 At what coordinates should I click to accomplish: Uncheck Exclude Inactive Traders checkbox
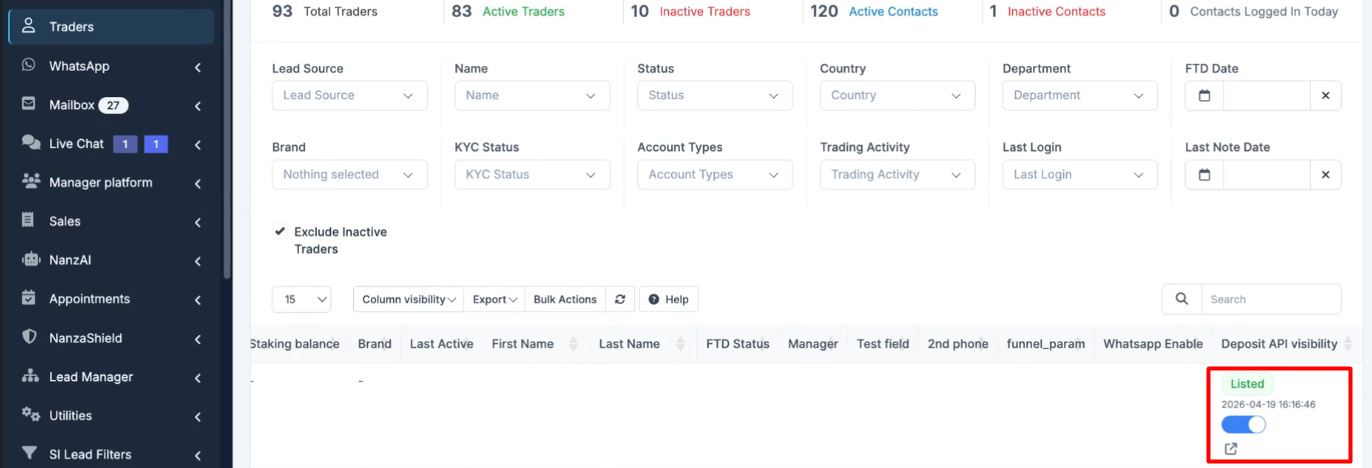click(x=280, y=232)
